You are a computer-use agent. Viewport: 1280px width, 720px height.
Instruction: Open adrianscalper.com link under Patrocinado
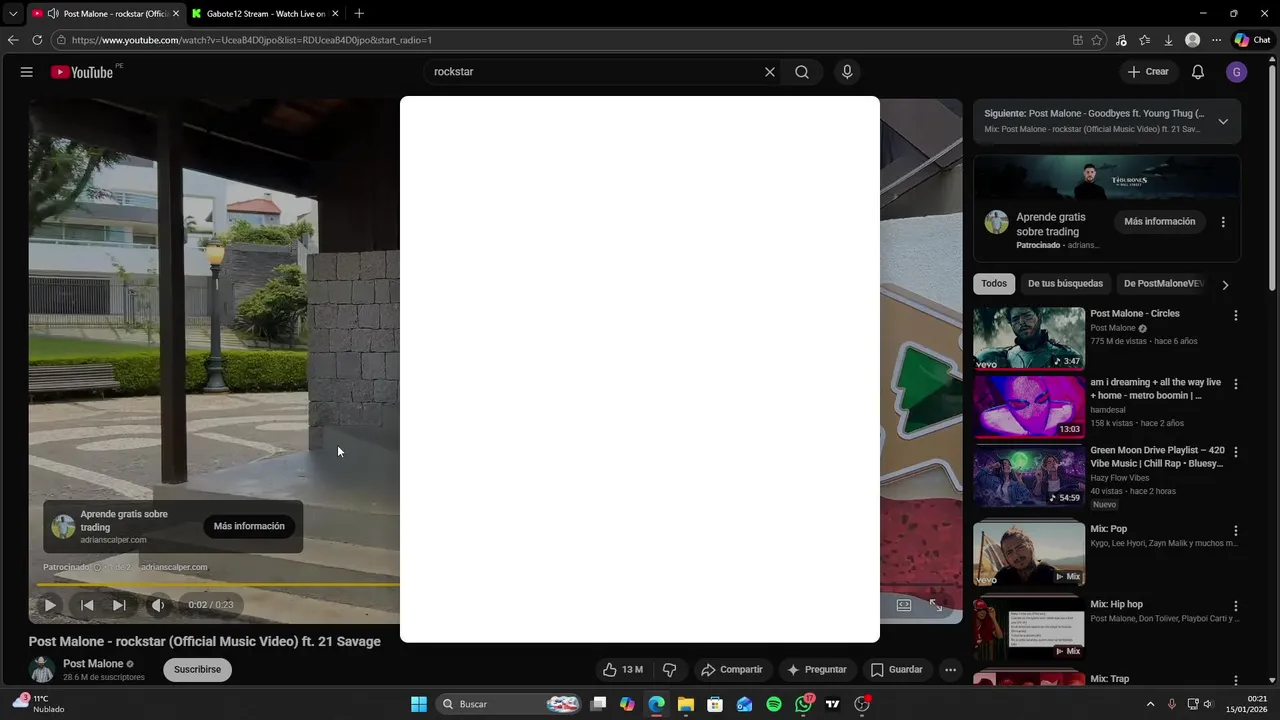174,567
